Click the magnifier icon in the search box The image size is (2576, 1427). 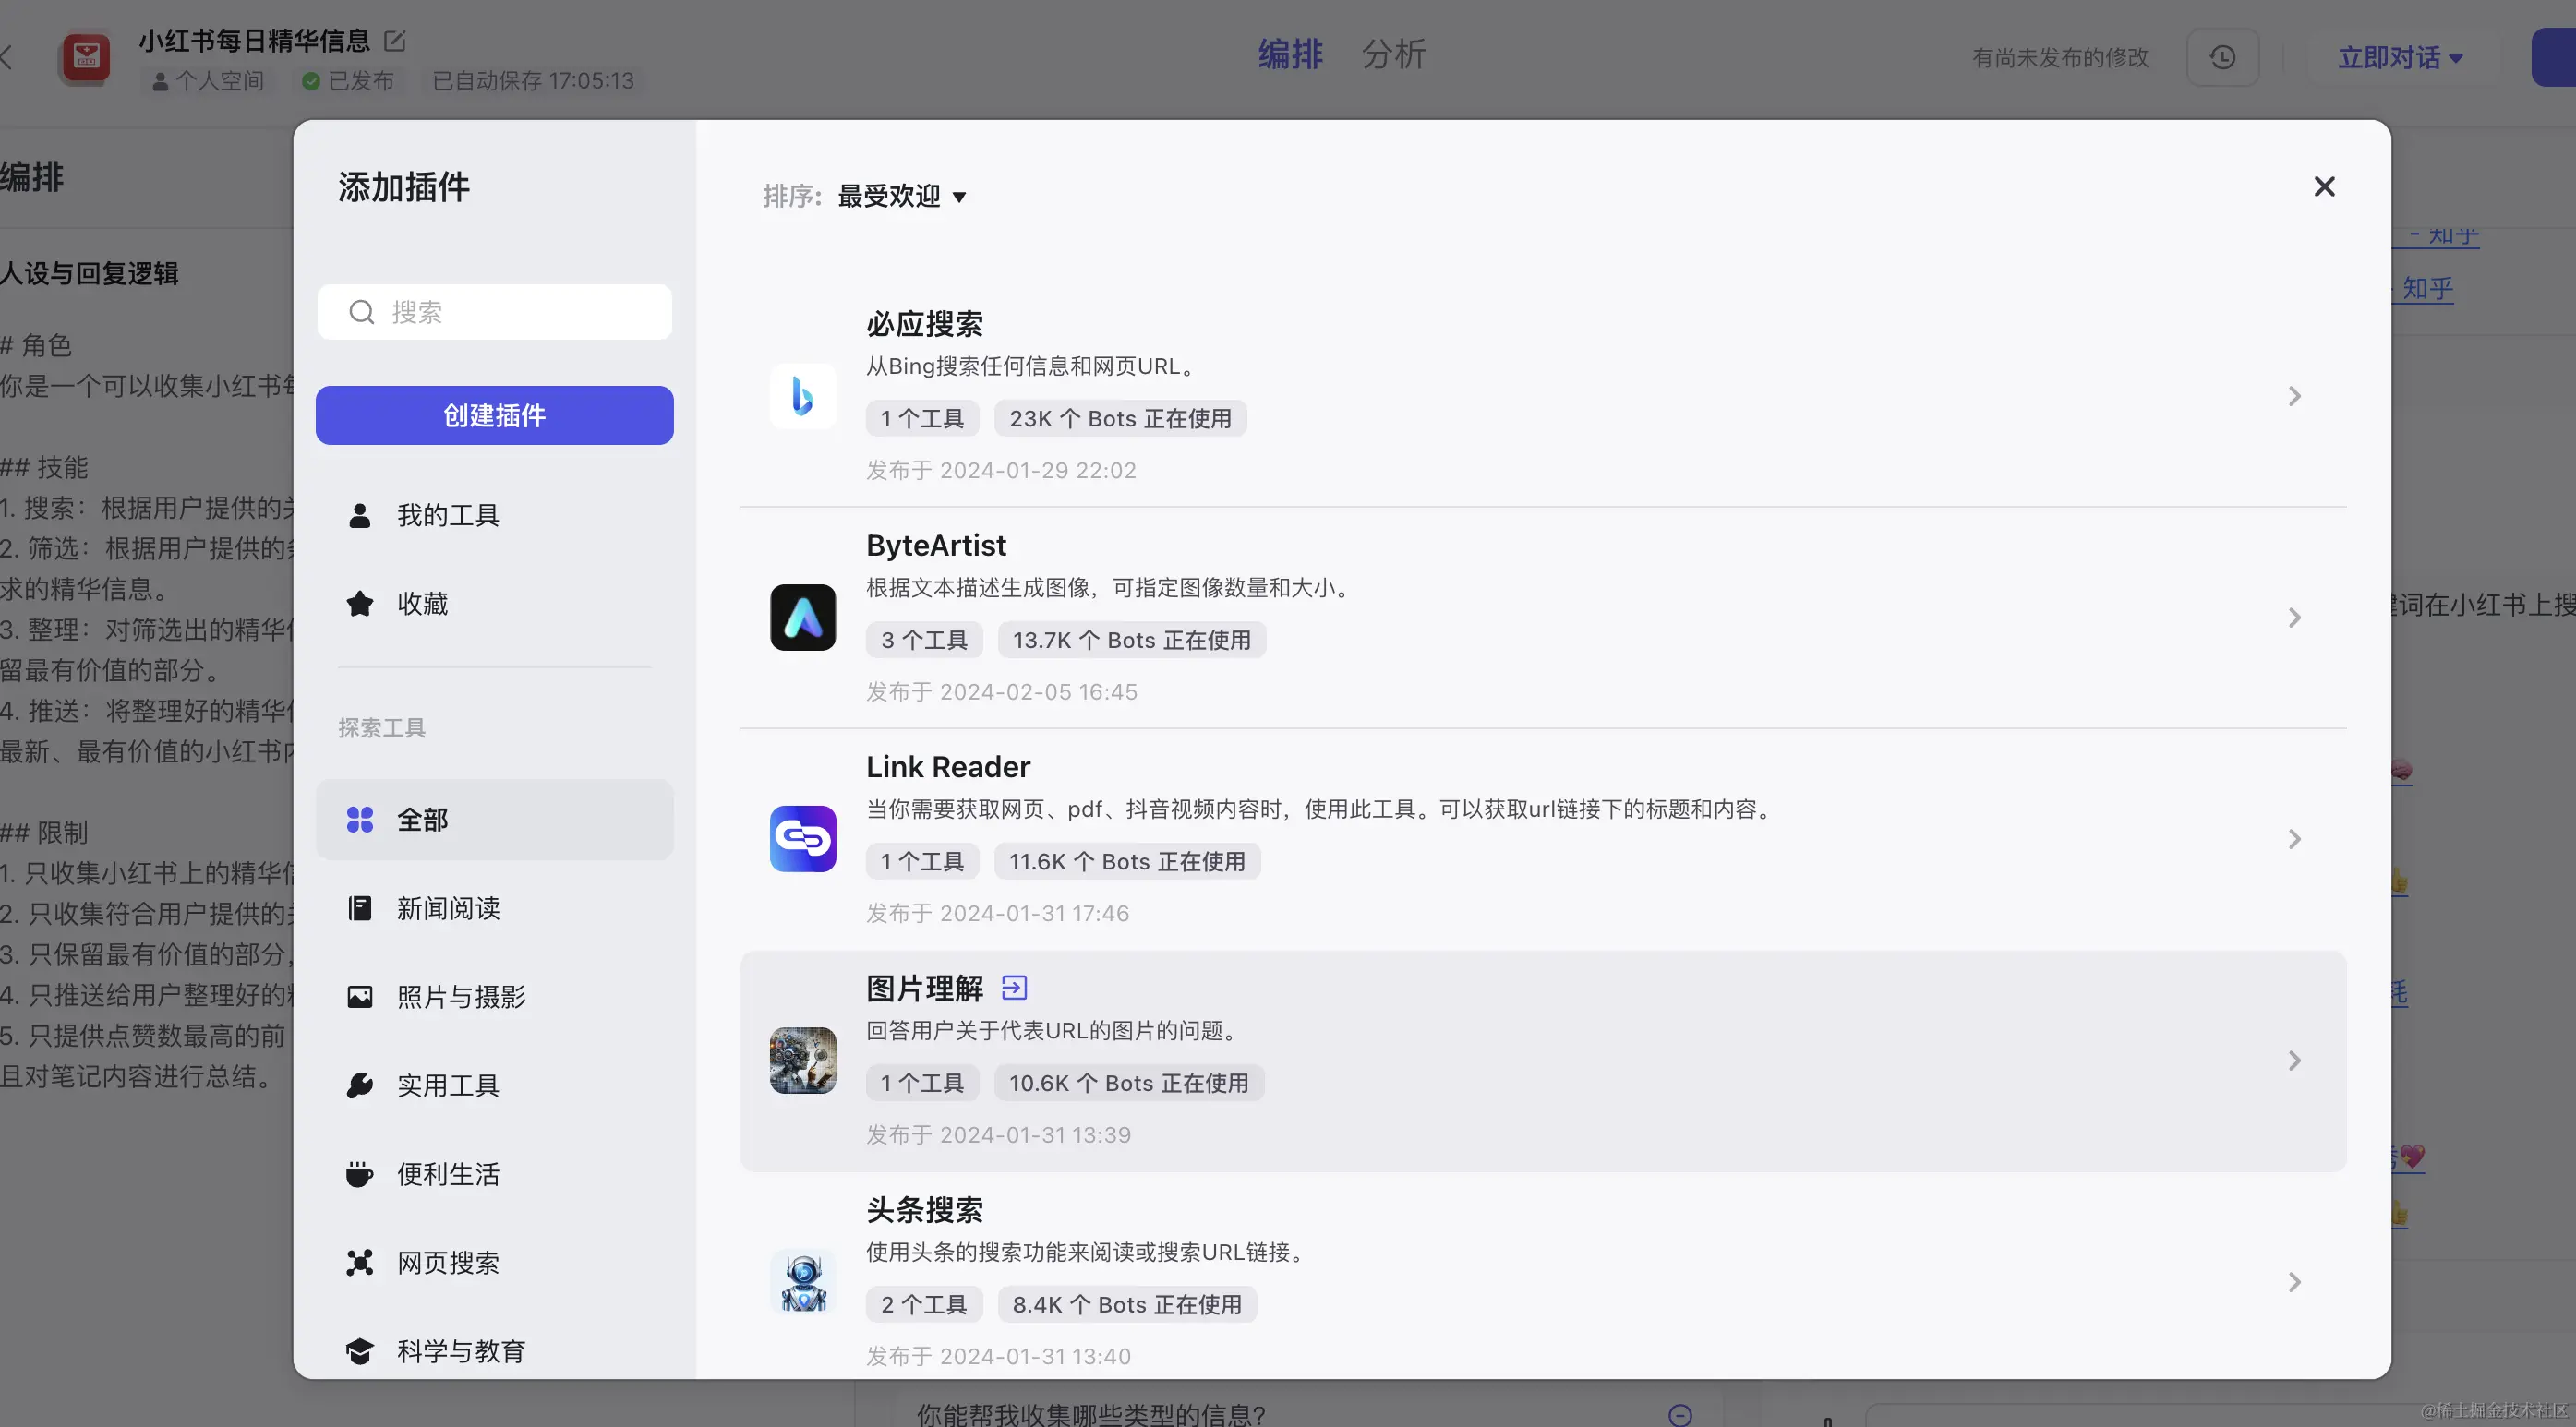[361, 312]
